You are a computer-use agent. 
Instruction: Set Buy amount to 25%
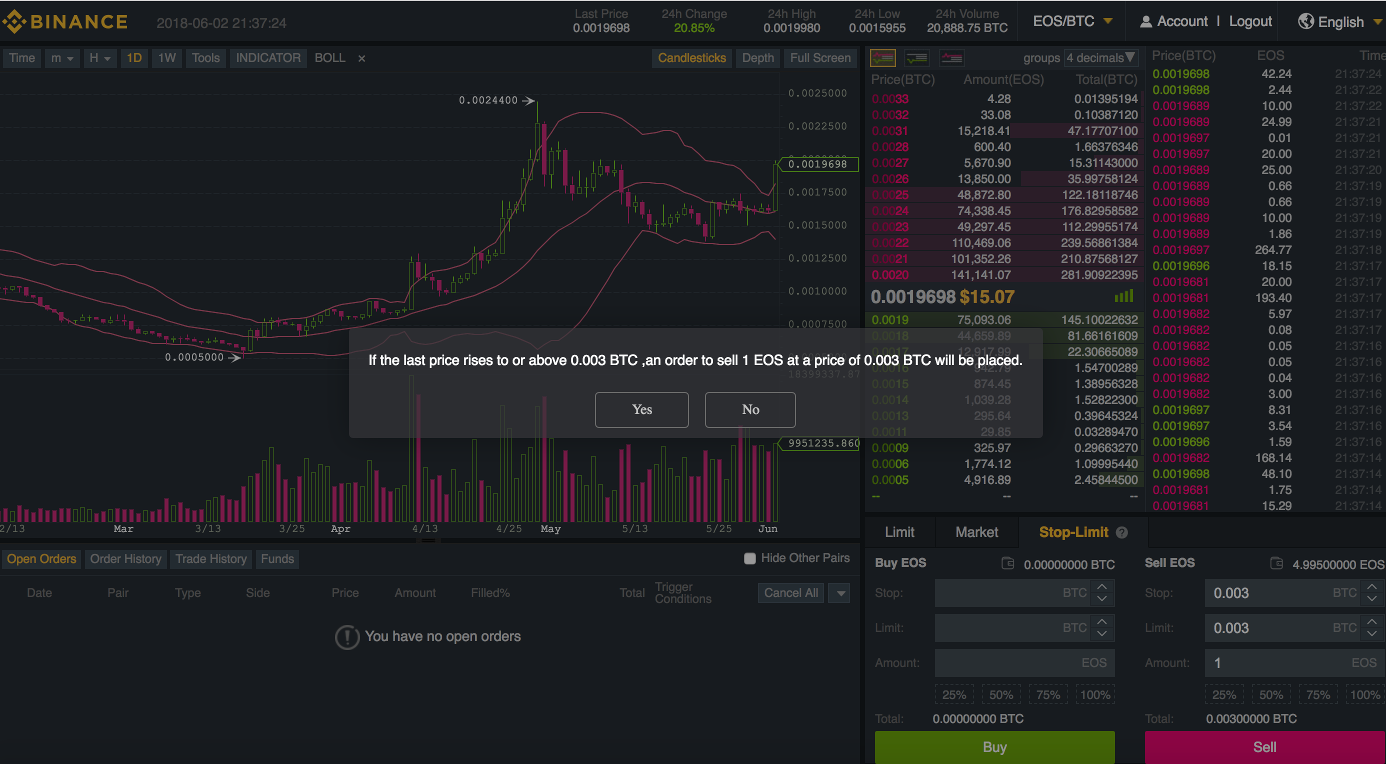click(x=954, y=695)
